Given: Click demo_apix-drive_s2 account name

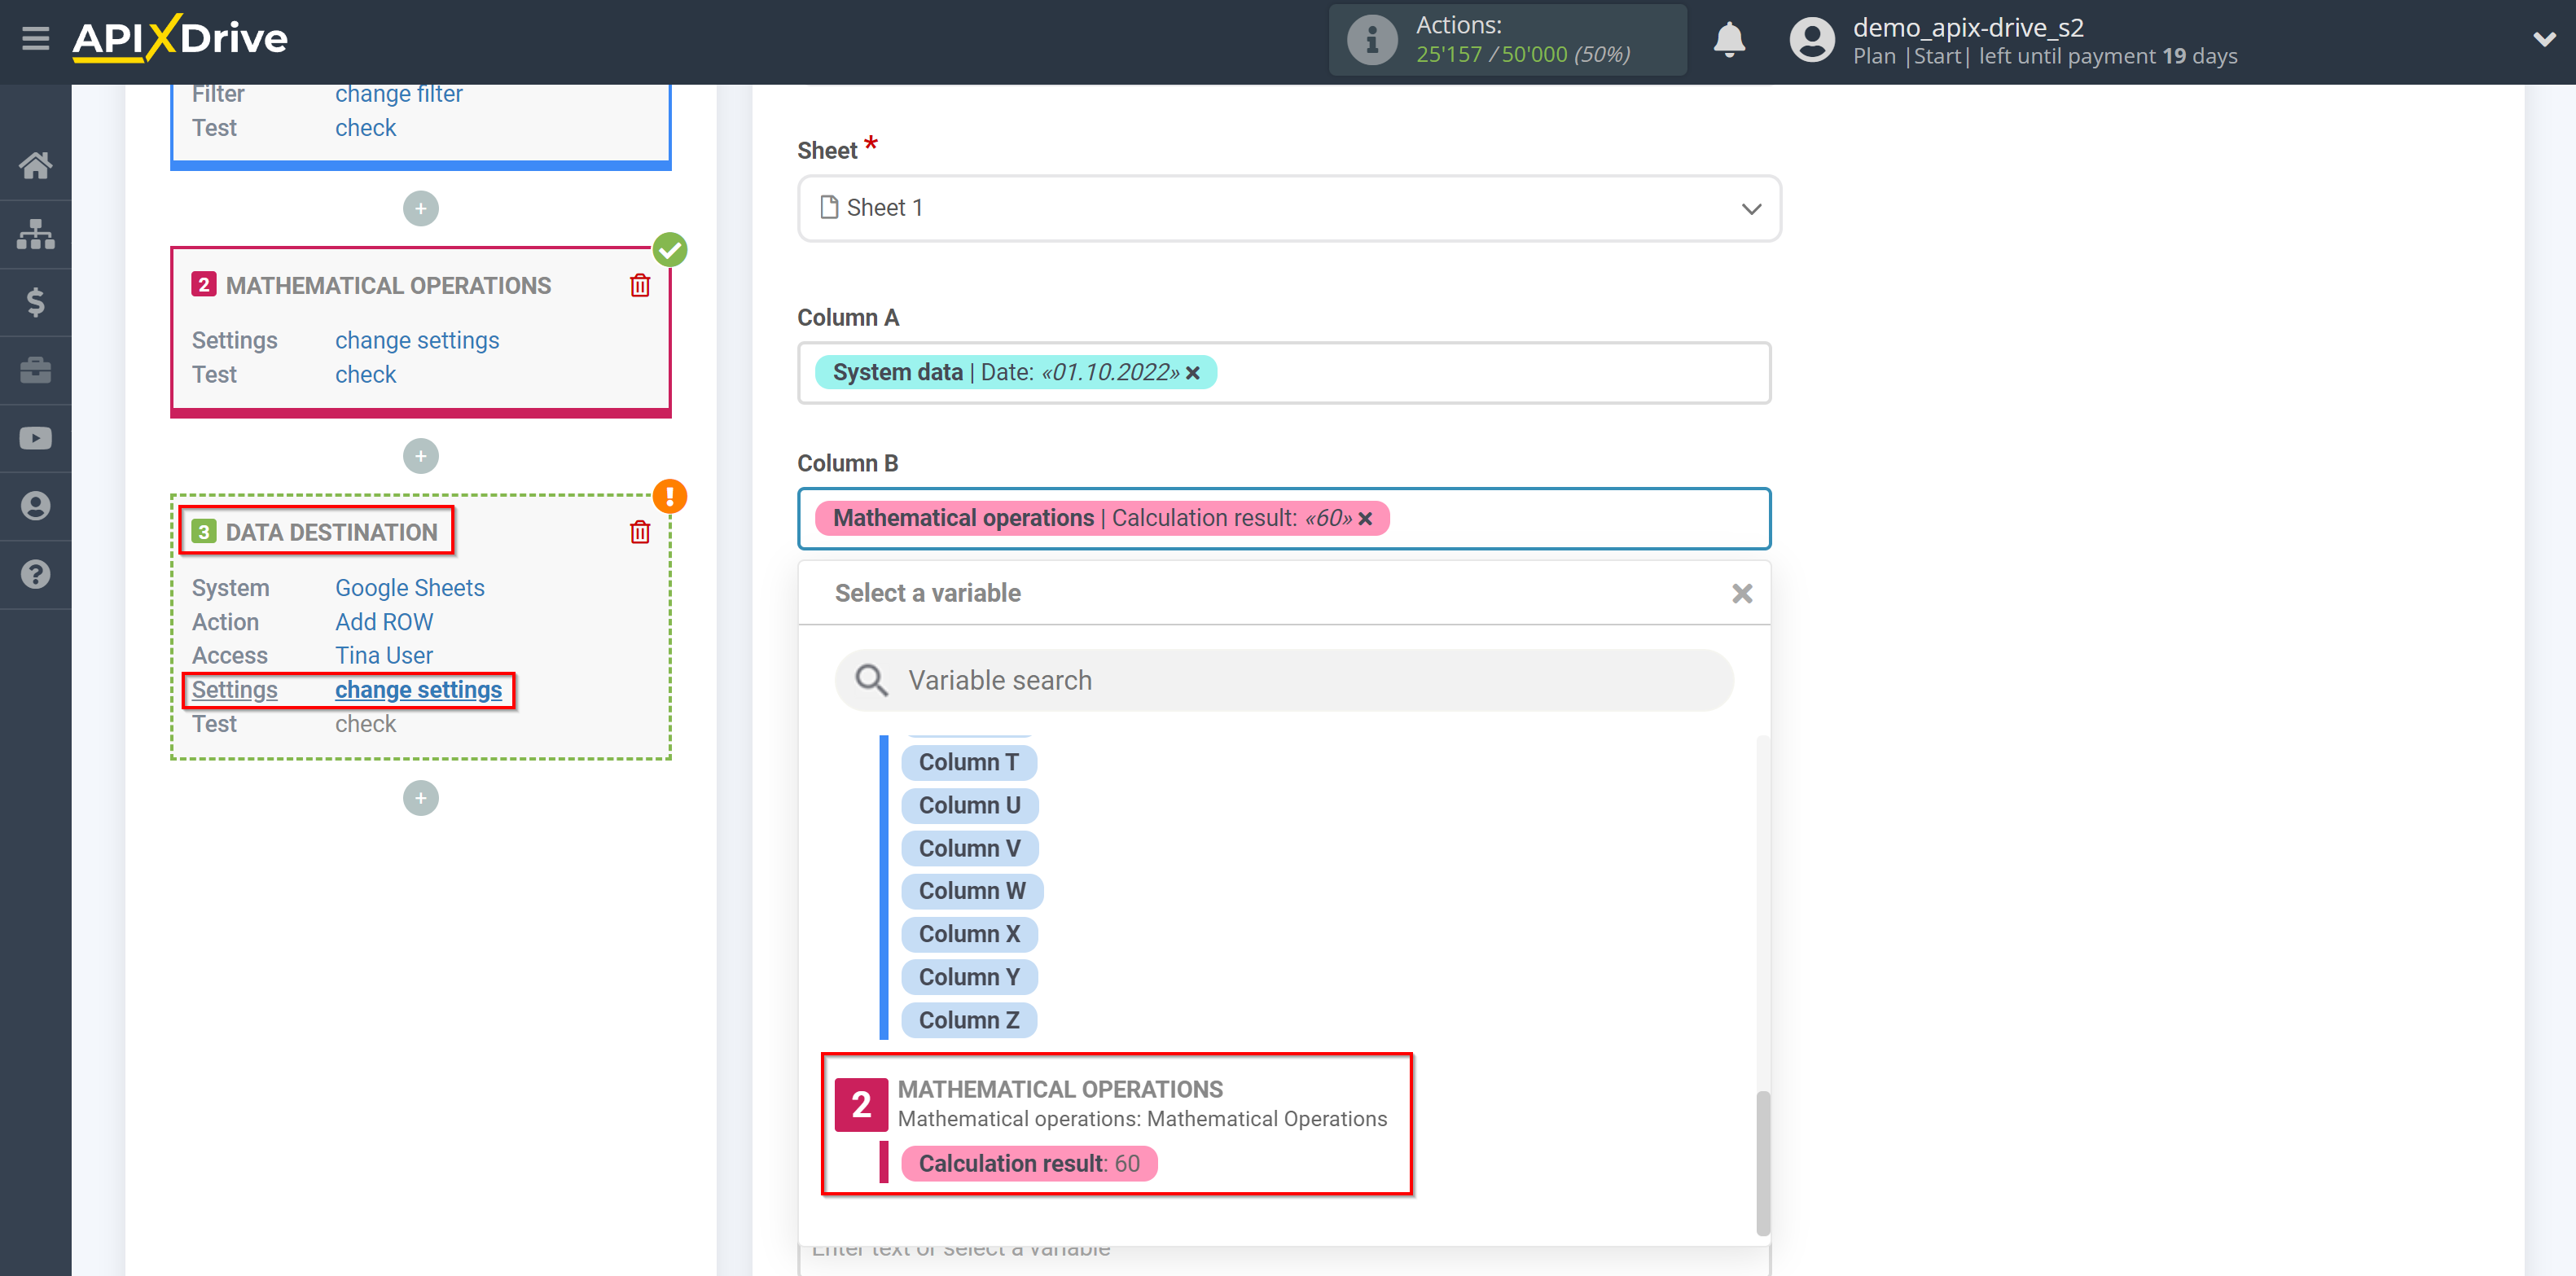Looking at the screenshot, I should pyautogui.click(x=1968, y=27).
